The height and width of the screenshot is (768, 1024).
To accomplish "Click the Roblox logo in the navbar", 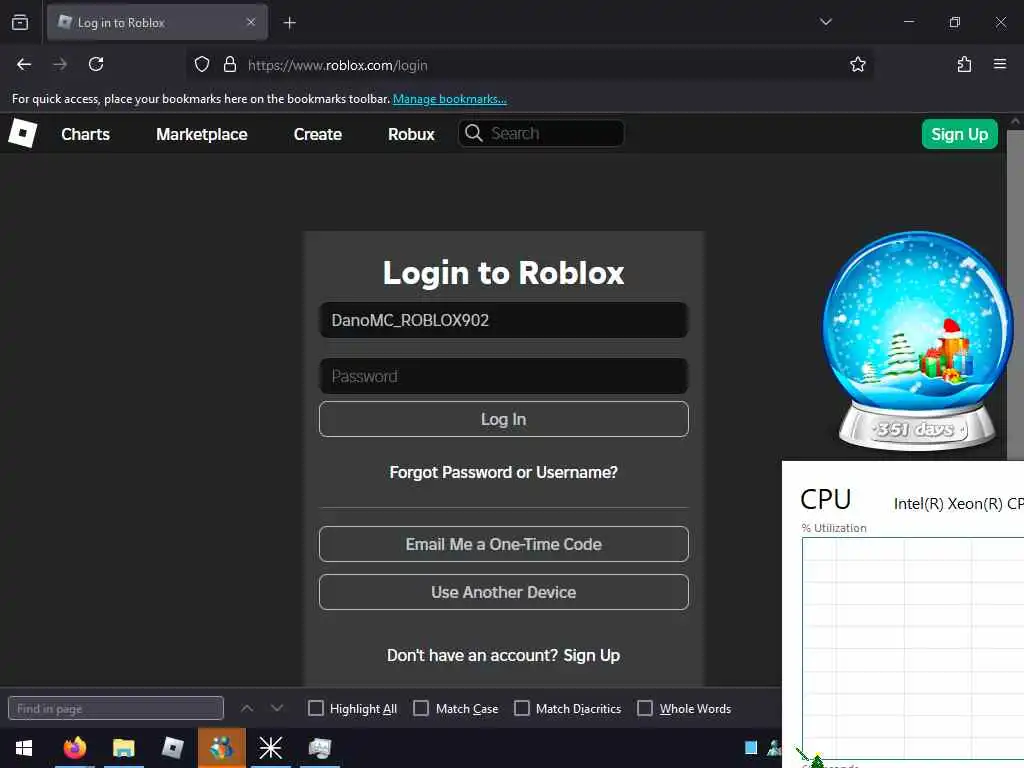I will (23, 133).
